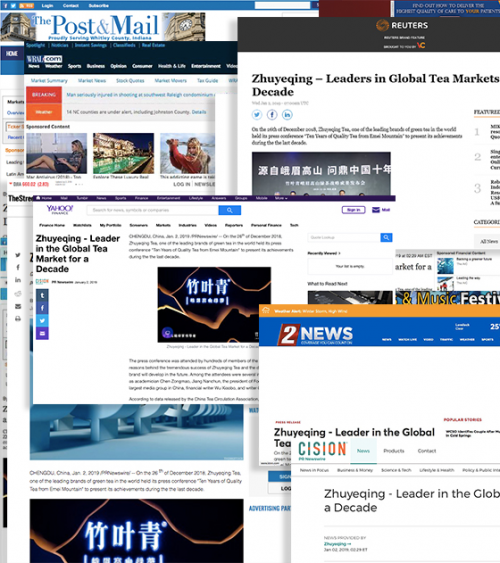Open WRAL Weather menu item

click(53, 66)
